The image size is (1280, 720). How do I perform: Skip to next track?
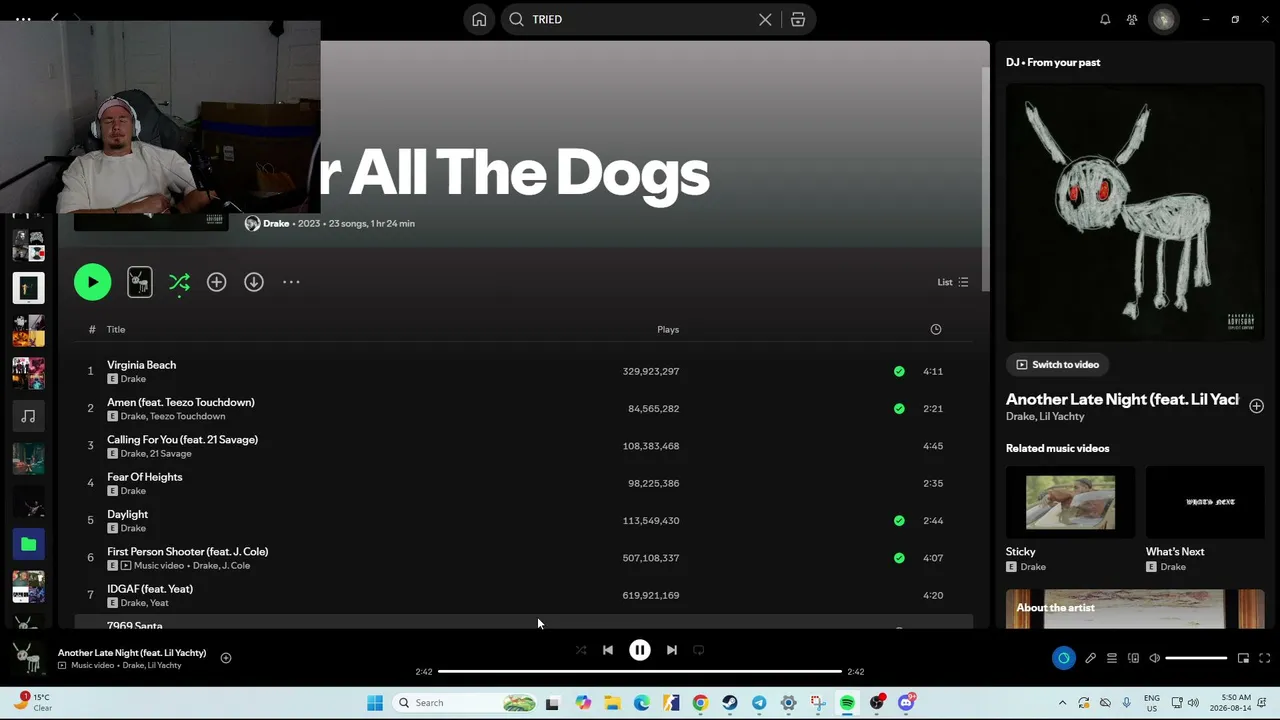click(672, 650)
